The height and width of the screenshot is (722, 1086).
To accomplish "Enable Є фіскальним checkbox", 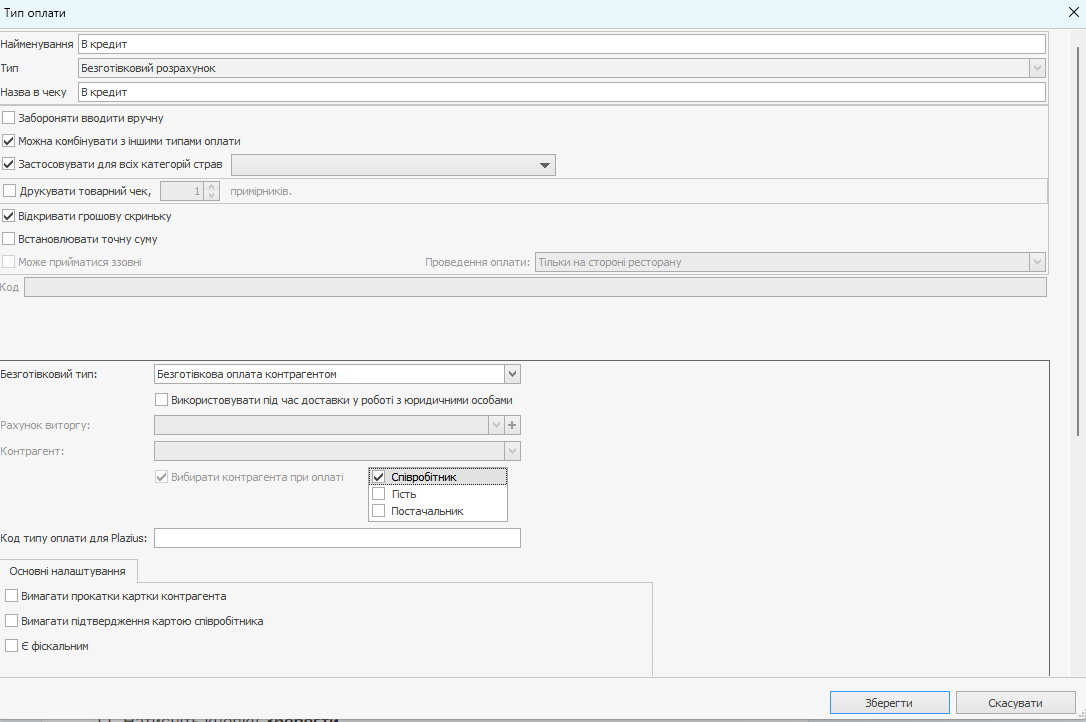I will point(12,646).
